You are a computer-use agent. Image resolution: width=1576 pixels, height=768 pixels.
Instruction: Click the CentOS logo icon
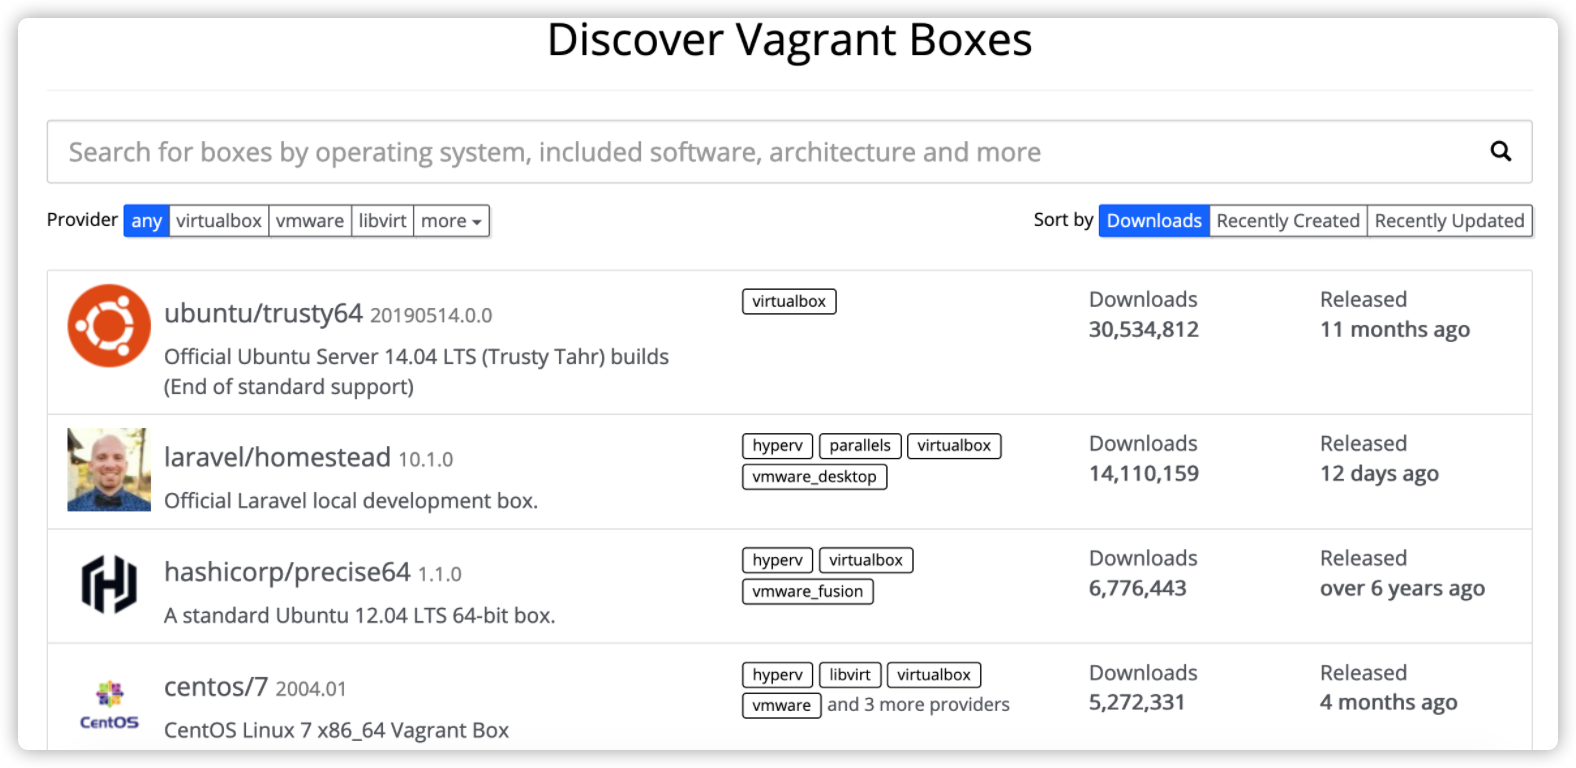point(109,705)
